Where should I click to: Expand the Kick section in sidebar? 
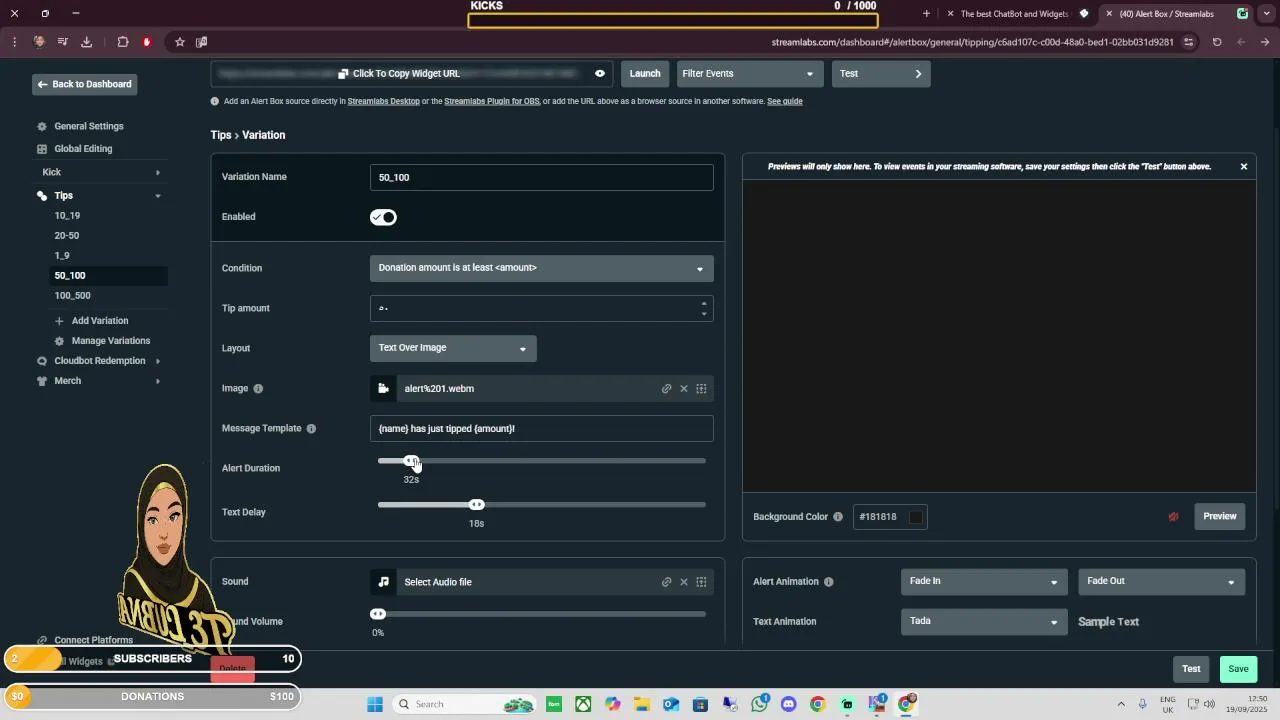pos(158,173)
